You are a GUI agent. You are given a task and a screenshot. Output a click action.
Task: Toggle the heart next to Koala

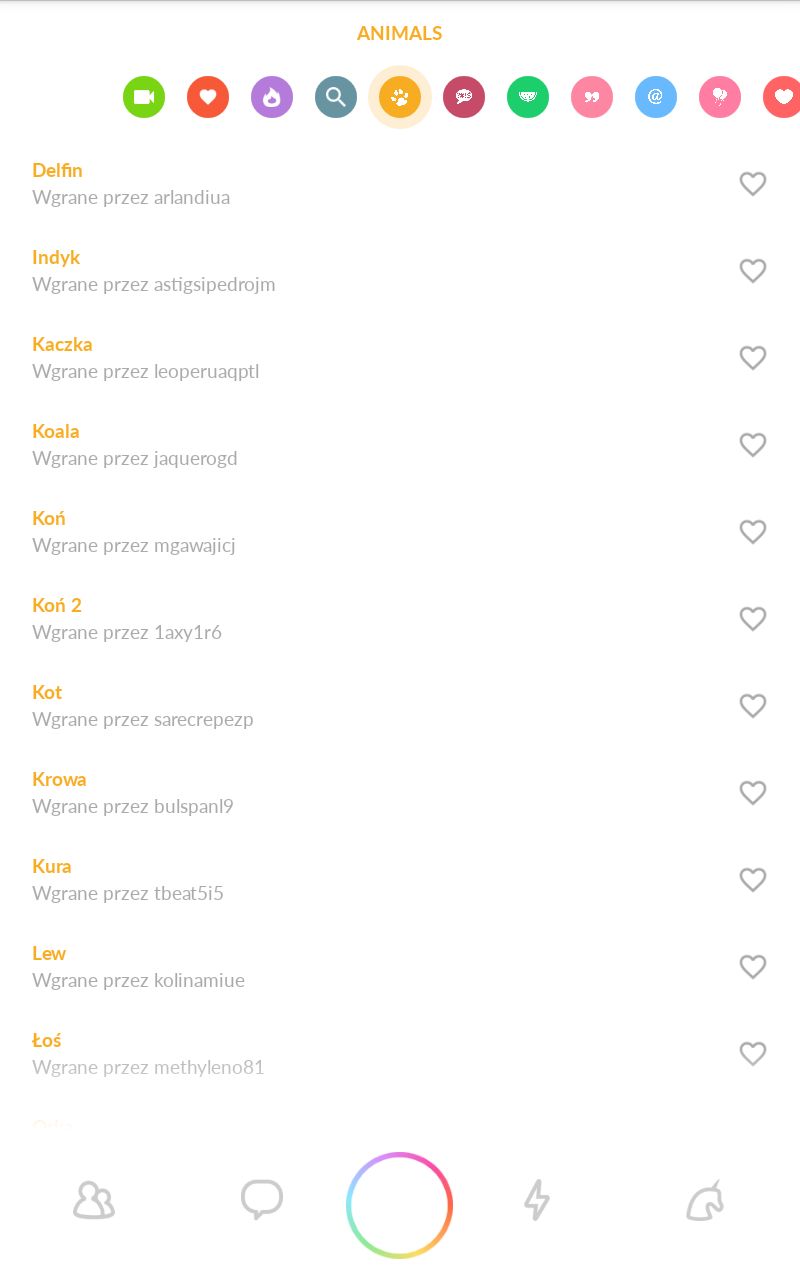coord(753,445)
